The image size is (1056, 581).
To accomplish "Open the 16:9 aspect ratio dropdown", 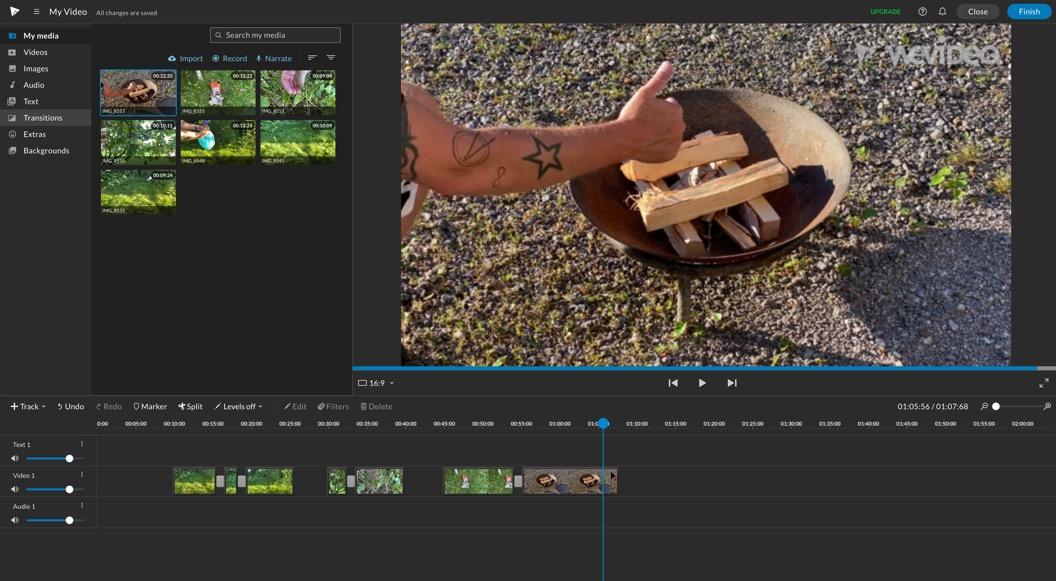I will coord(376,383).
